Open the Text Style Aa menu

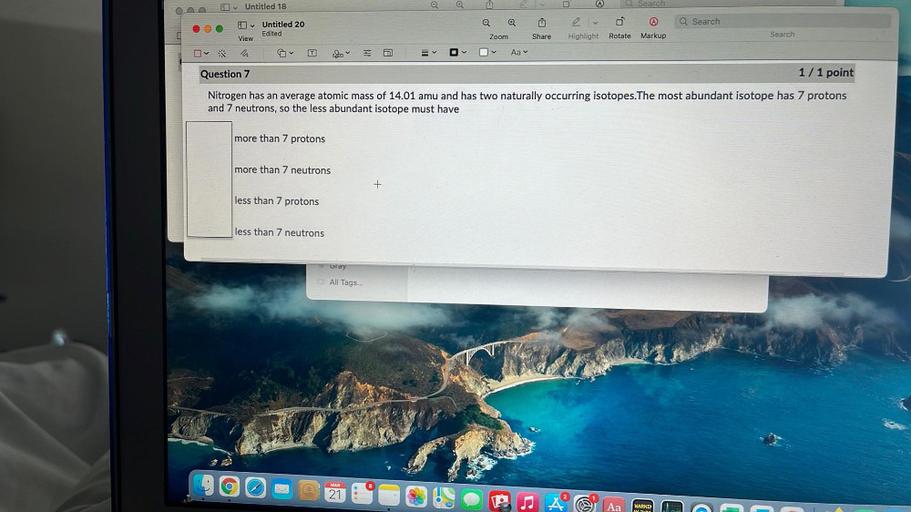(519, 52)
